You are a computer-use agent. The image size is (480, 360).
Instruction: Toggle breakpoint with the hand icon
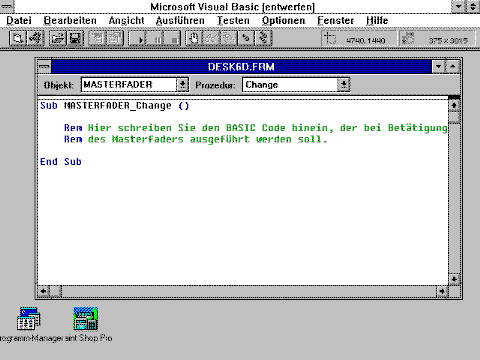click(x=194, y=38)
